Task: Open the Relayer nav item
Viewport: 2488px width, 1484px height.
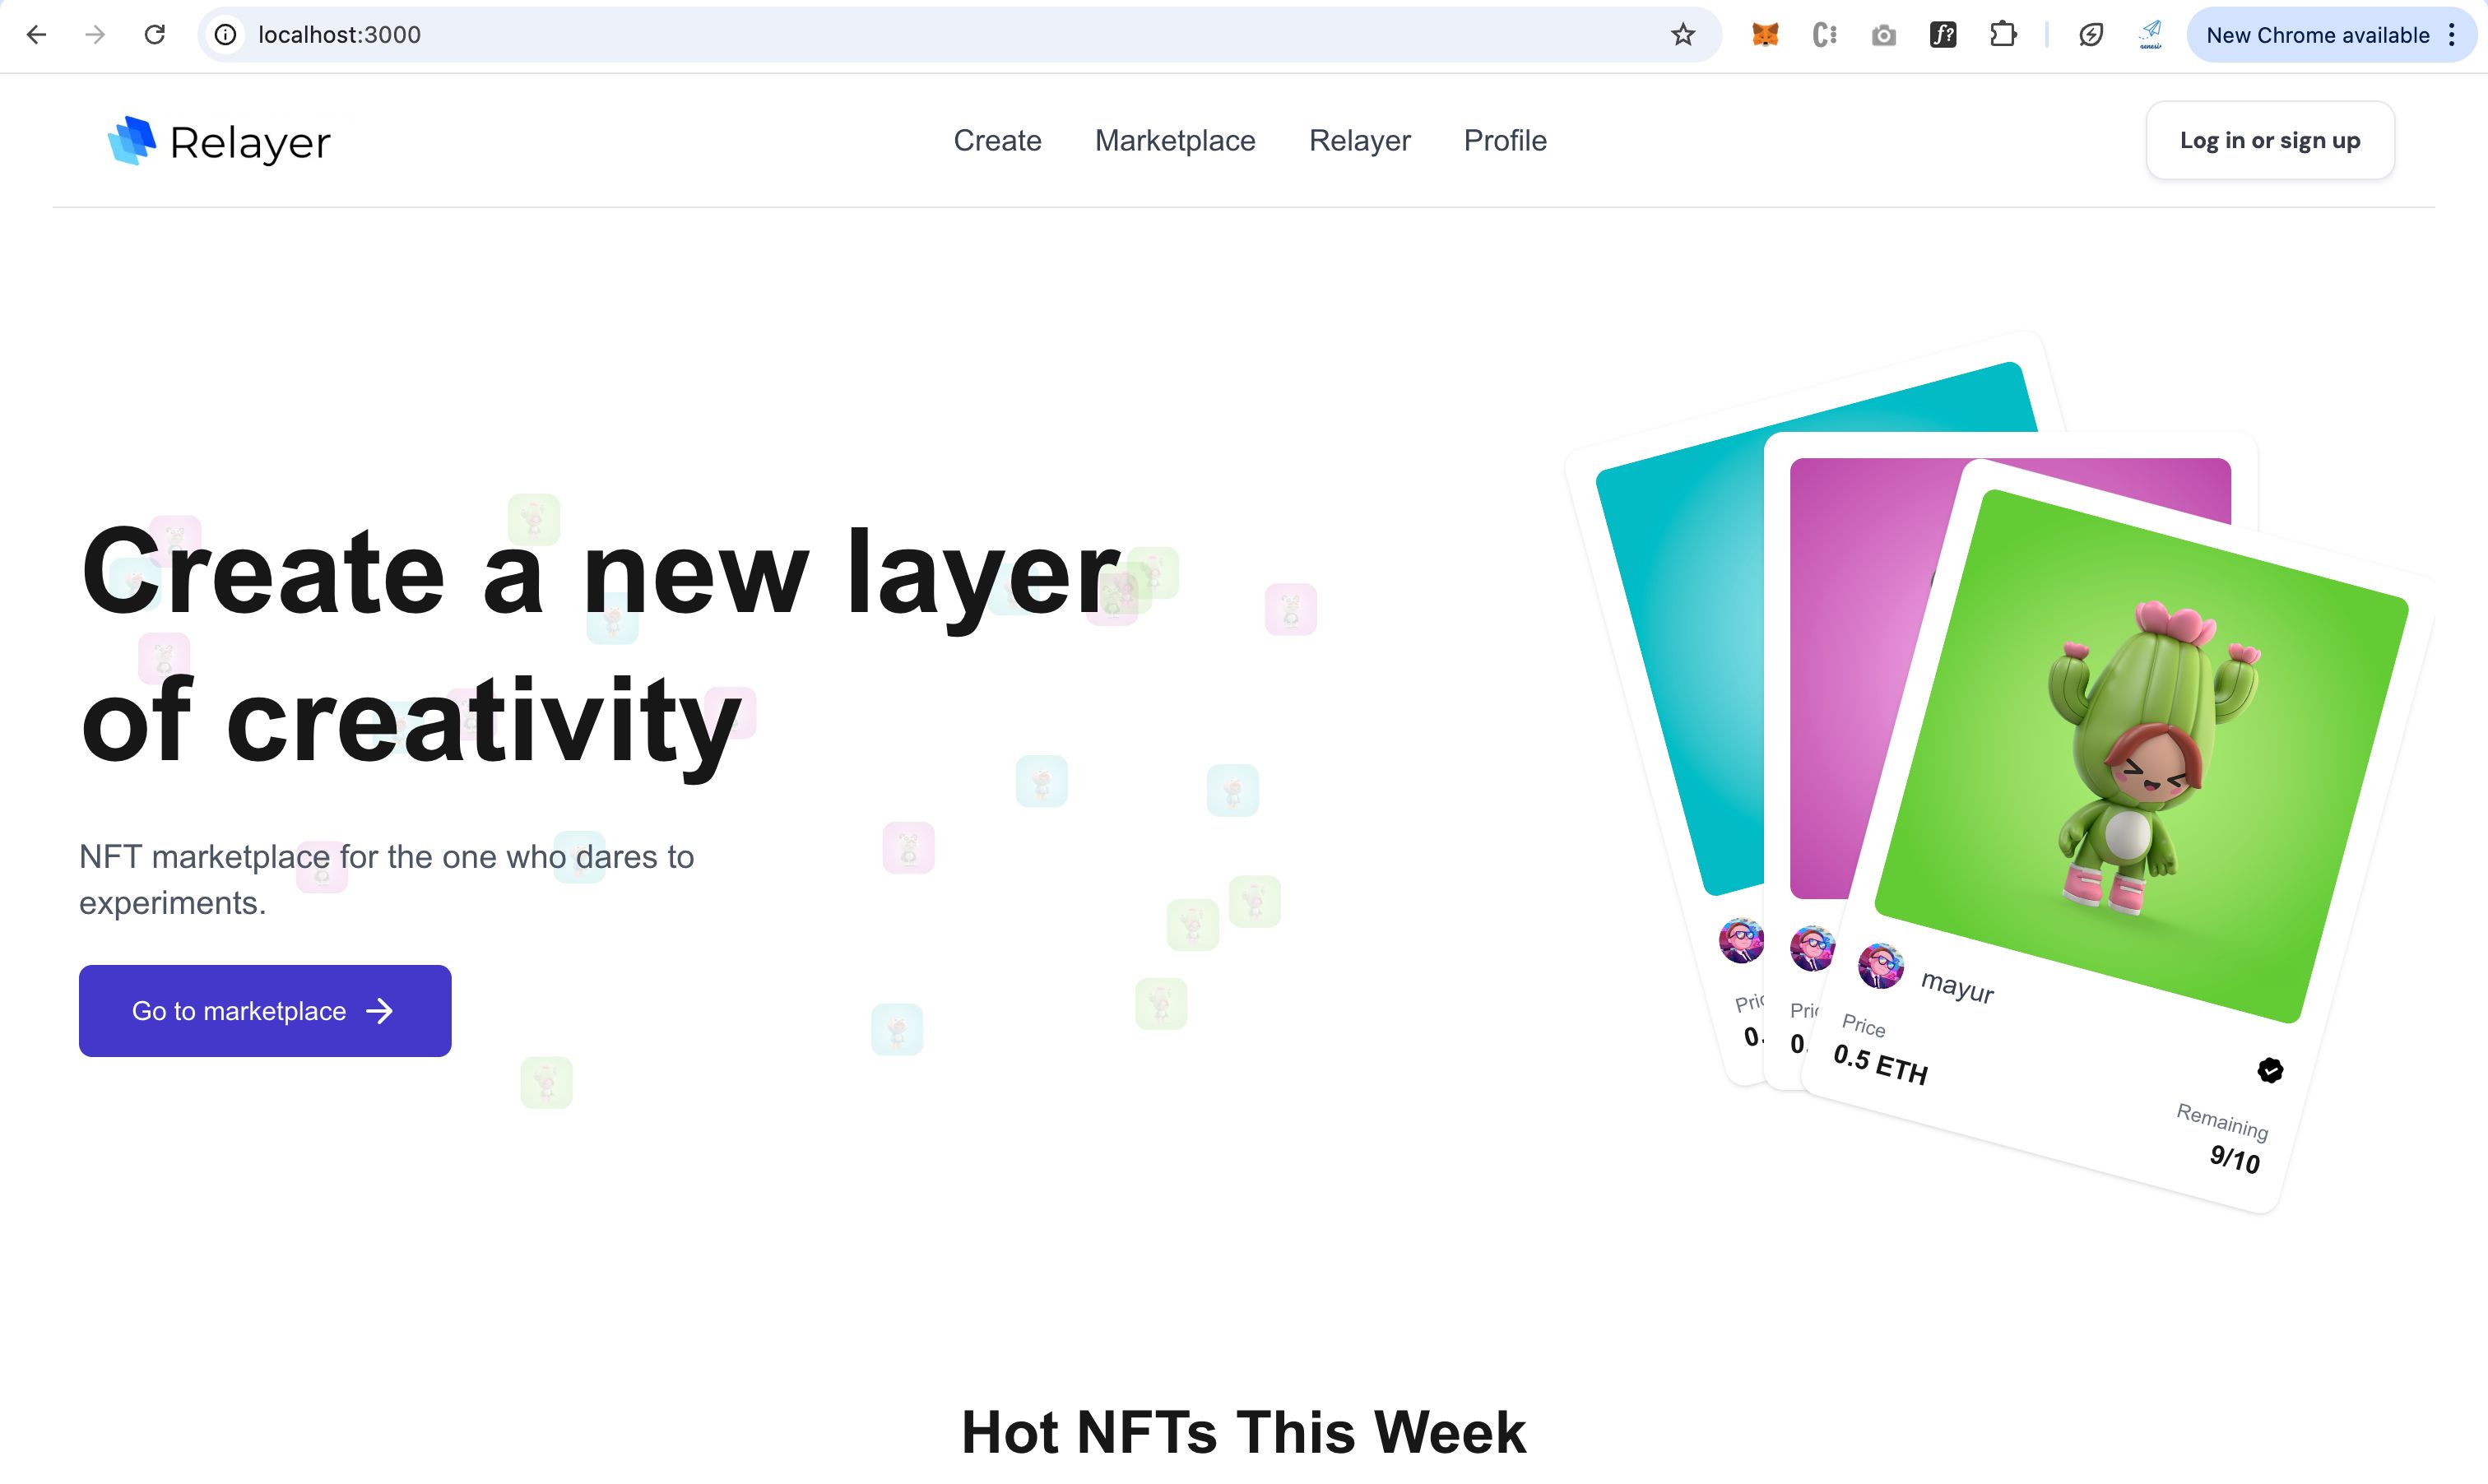Action: (1359, 141)
